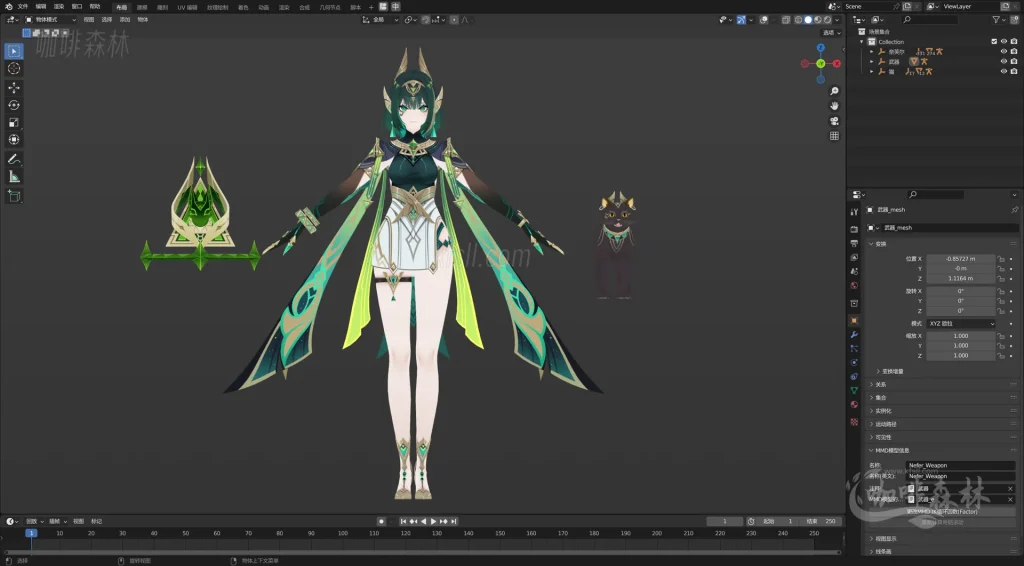The height and width of the screenshot is (566, 1024).
Task: Switch to the 着色 Shading workspace tab
Action: (x=243, y=7)
